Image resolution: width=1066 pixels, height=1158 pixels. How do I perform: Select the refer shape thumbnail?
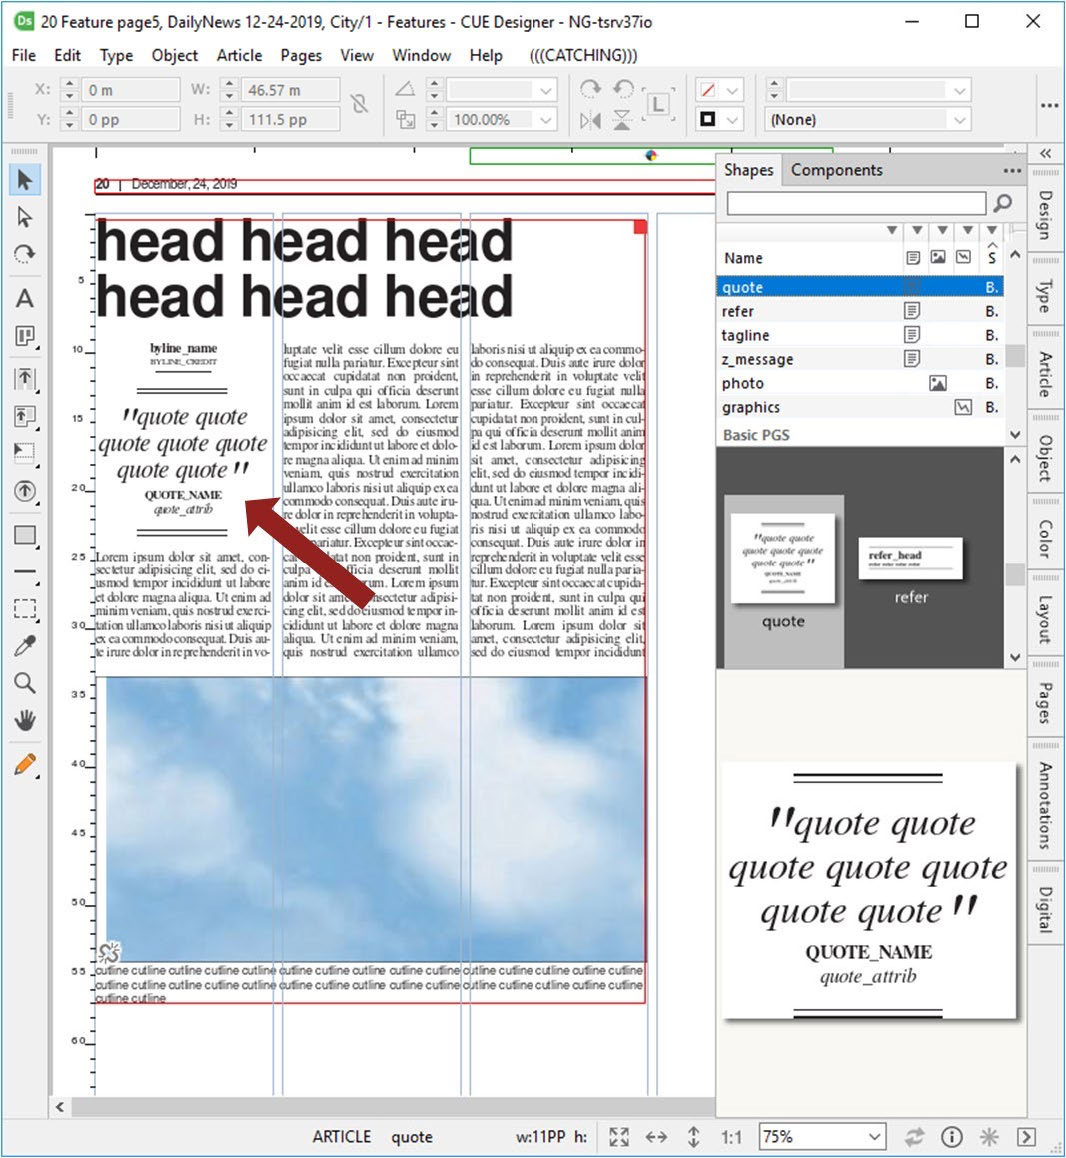pos(910,565)
